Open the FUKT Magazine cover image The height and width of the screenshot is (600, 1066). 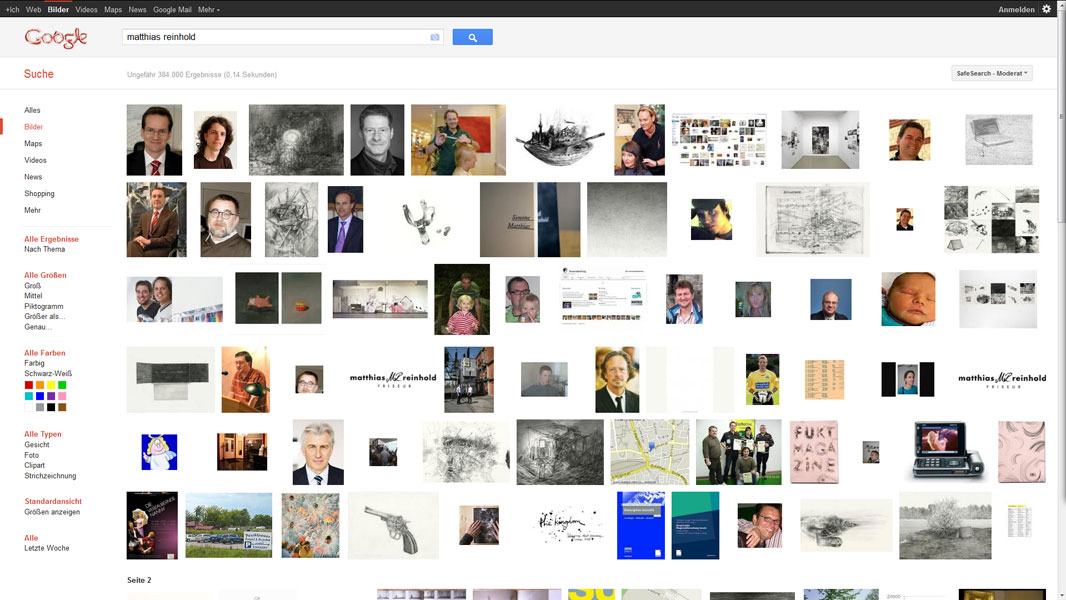tap(814, 451)
